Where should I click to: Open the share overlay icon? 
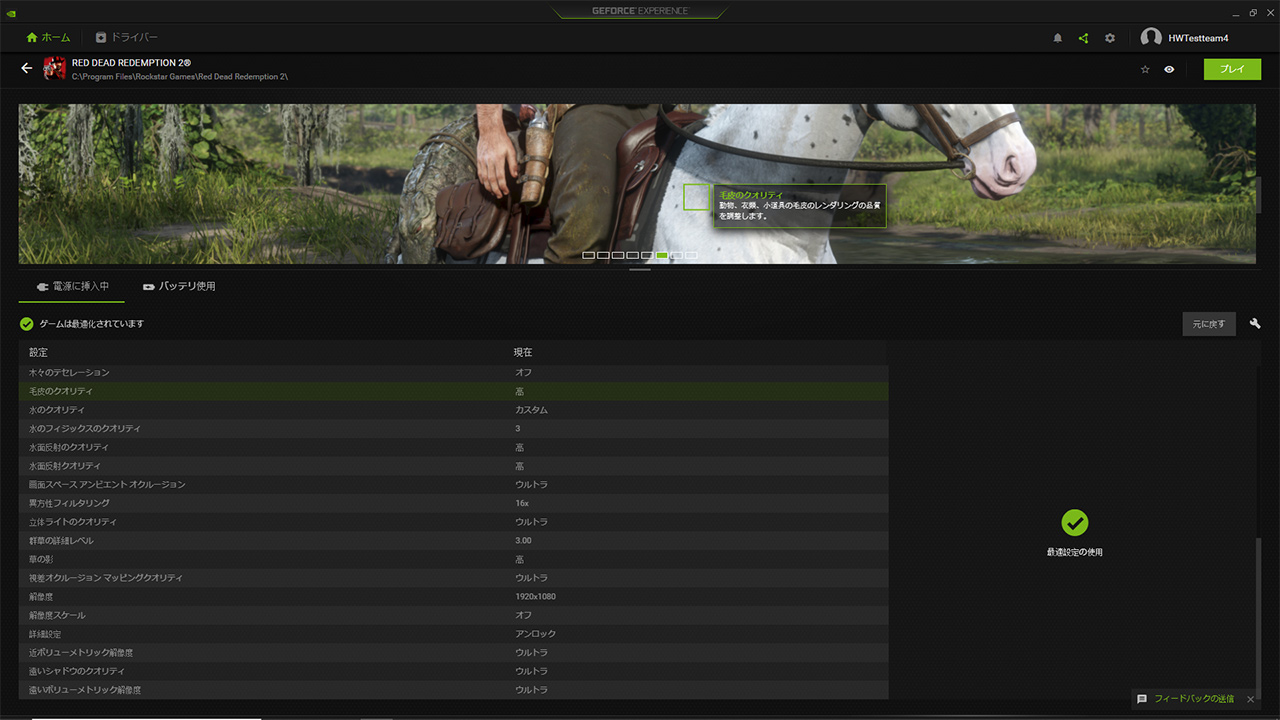click(1083, 38)
